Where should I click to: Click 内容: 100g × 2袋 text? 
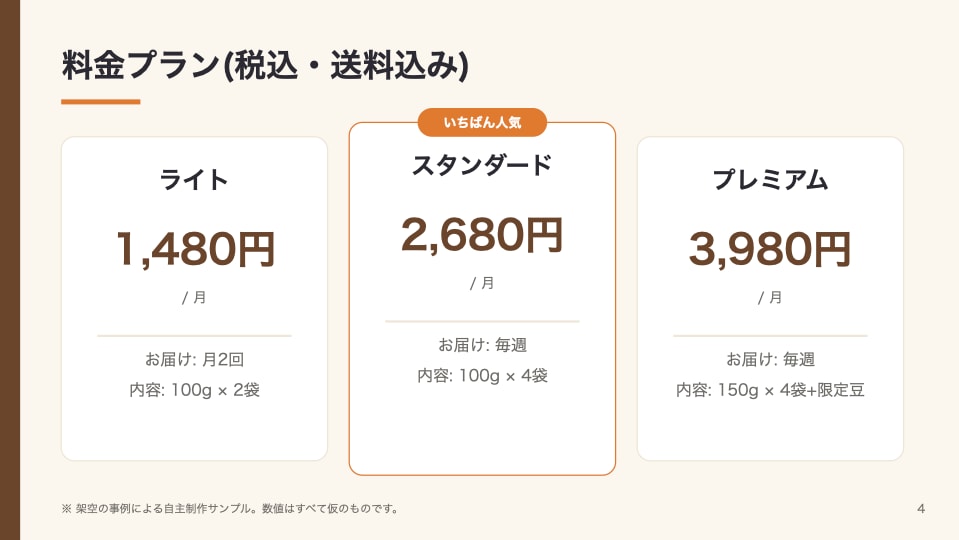pos(194,390)
